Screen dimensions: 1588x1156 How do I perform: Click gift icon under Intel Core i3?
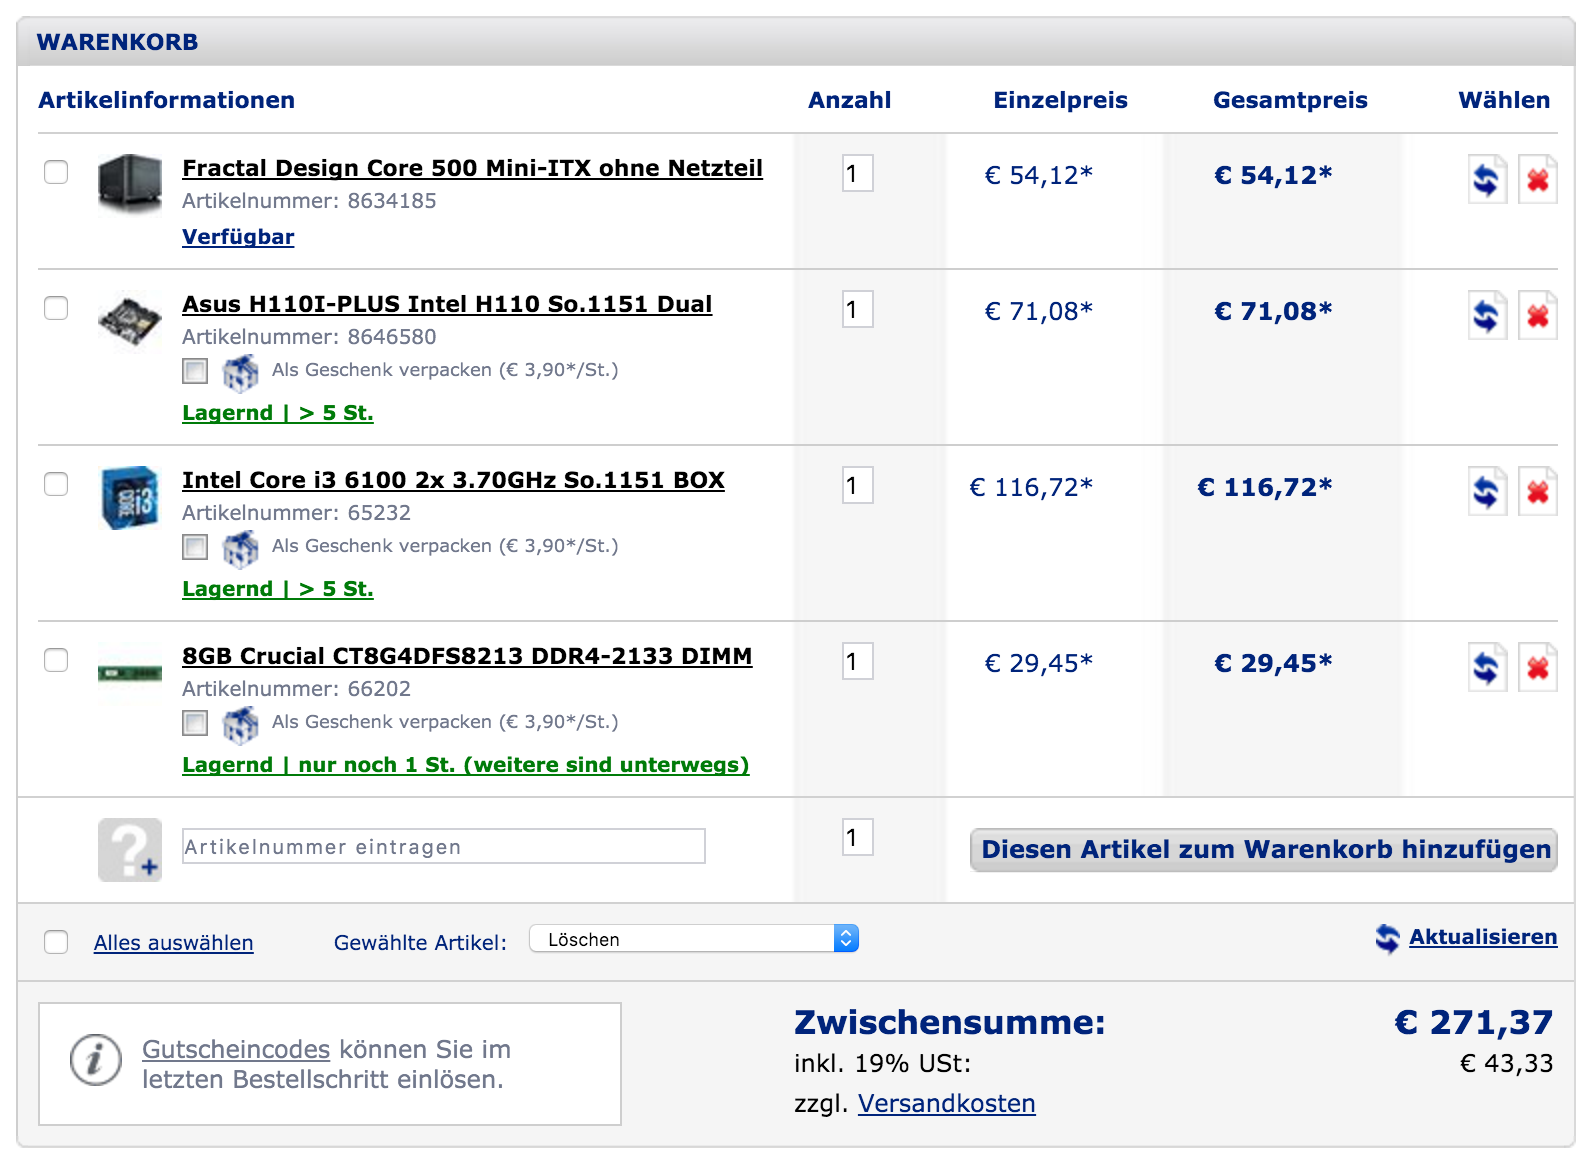[x=240, y=548]
